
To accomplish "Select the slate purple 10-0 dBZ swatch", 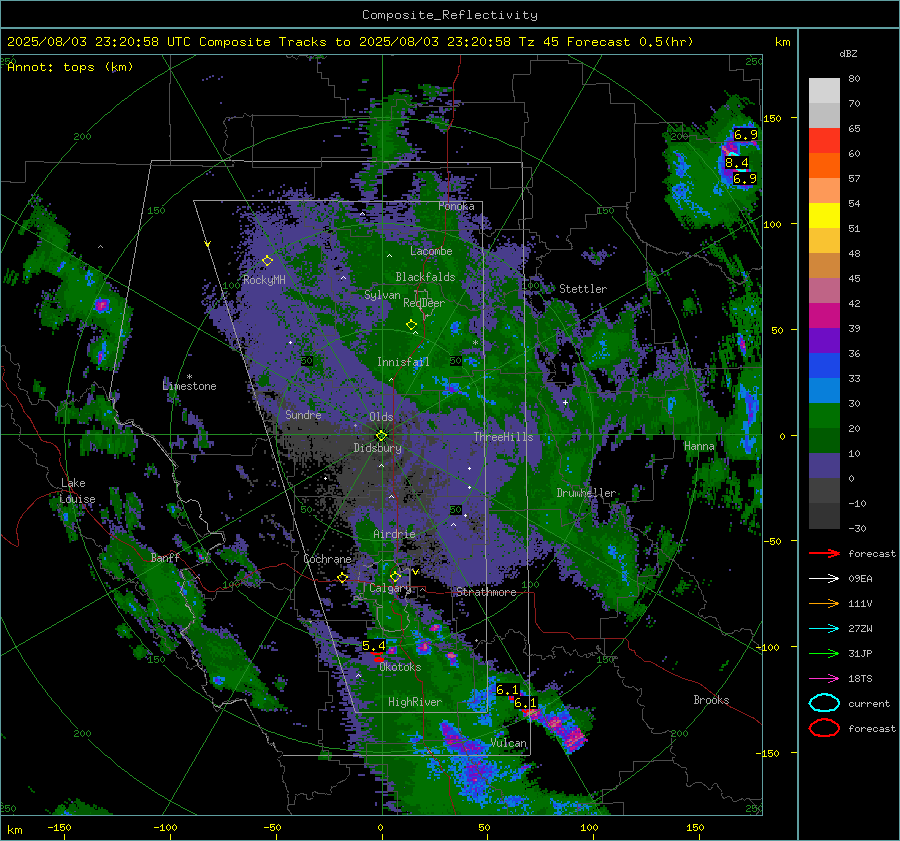I will click(x=824, y=466).
